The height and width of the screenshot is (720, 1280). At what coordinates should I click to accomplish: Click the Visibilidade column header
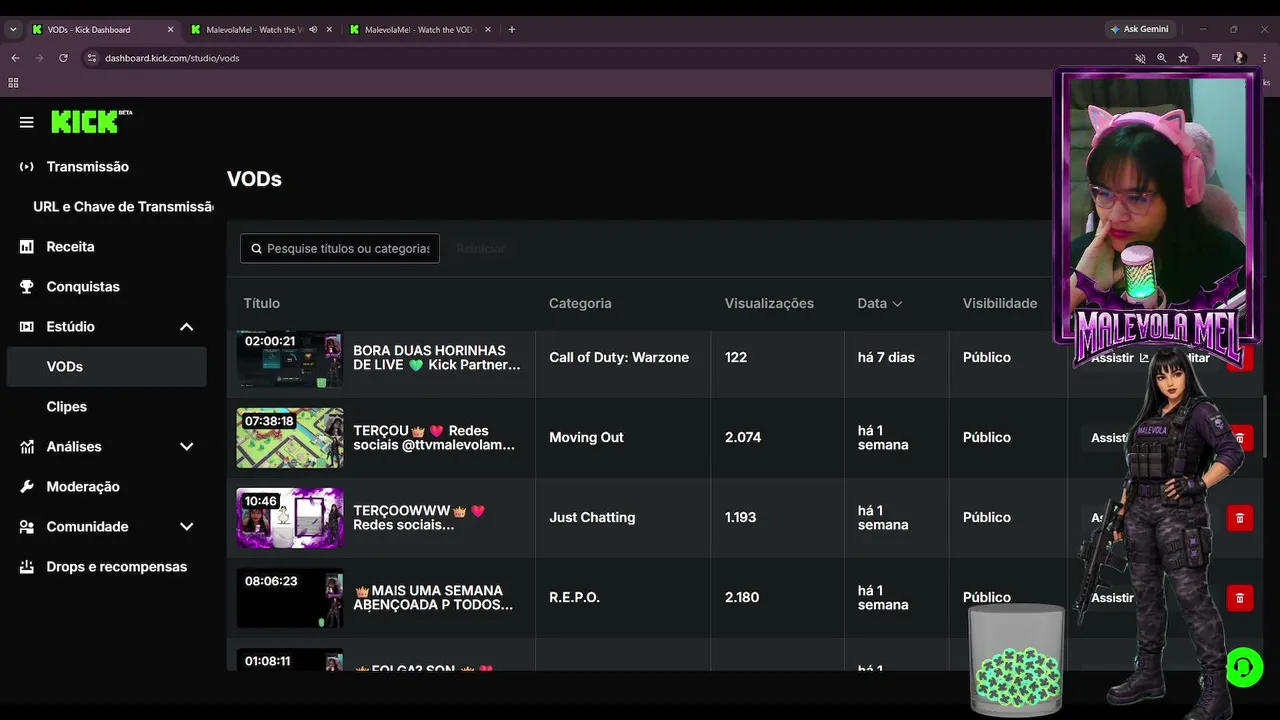tap(1000, 304)
